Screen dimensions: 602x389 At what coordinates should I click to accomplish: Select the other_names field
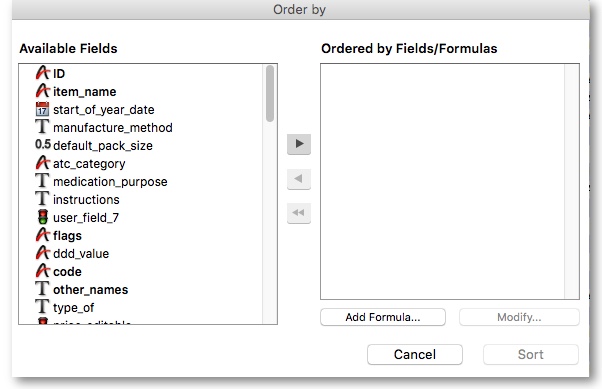(x=91, y=290)
